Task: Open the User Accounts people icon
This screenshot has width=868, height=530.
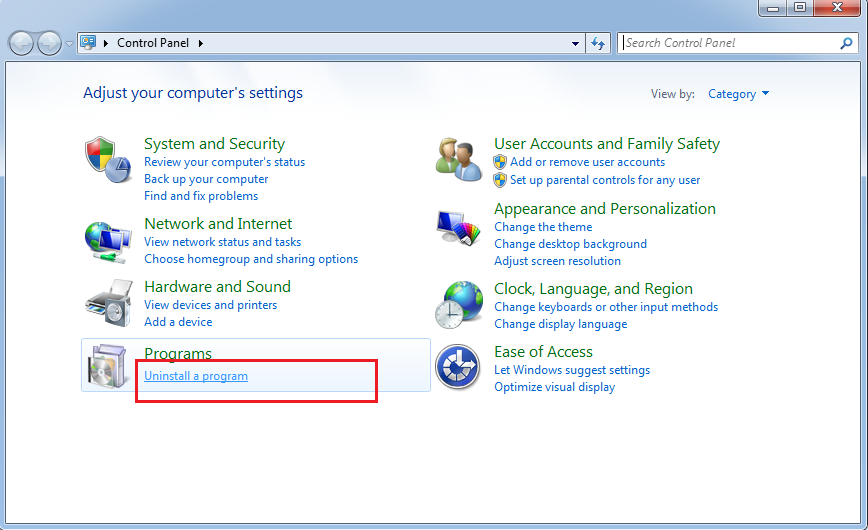Action: [x=459, y=159]
